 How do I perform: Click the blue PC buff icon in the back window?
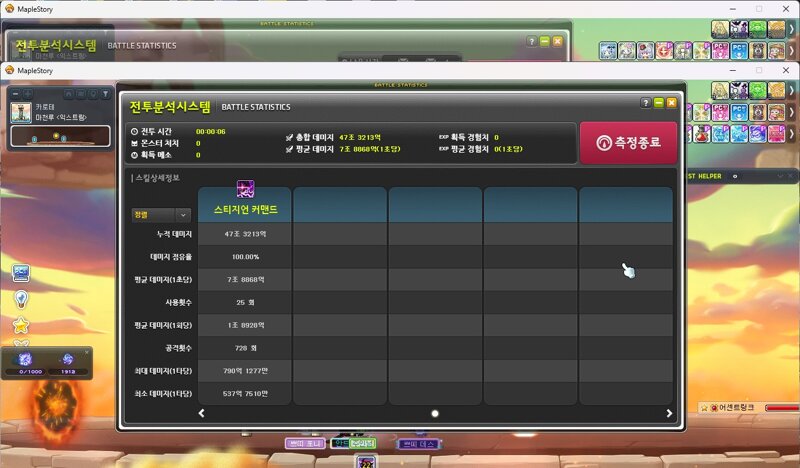coord(739,51)
